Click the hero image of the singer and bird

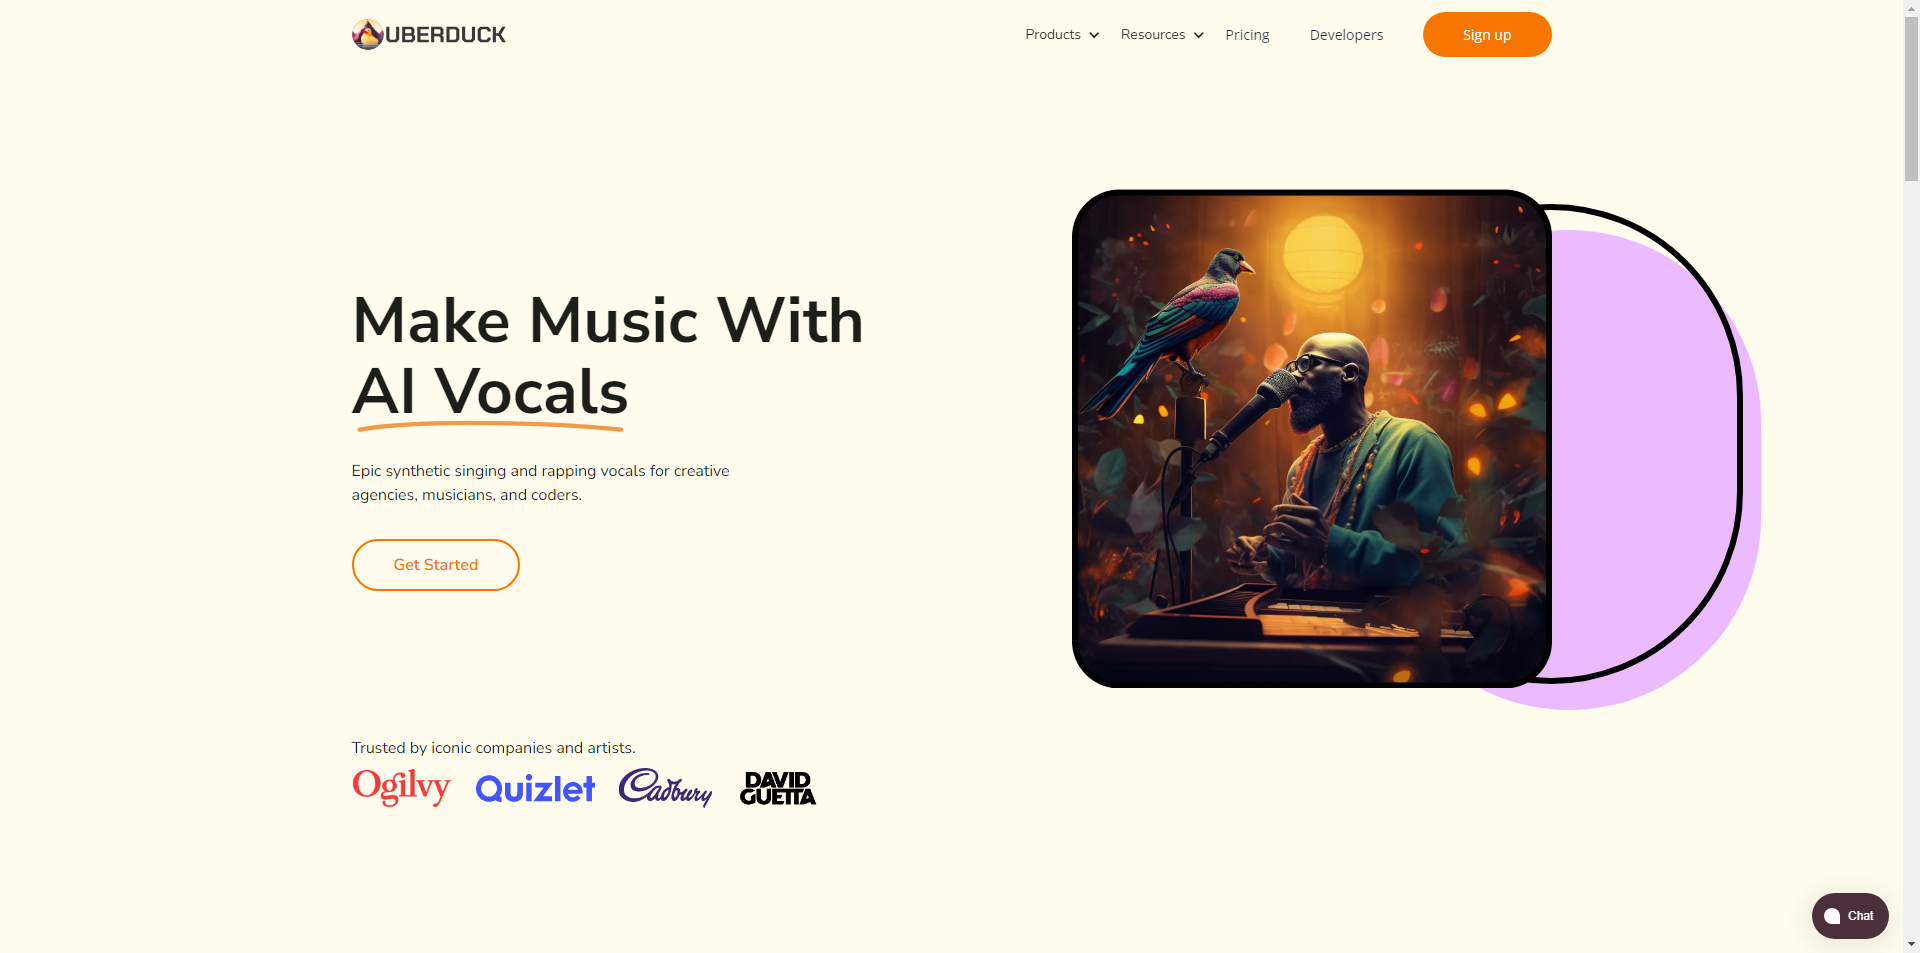(1311, 438)
